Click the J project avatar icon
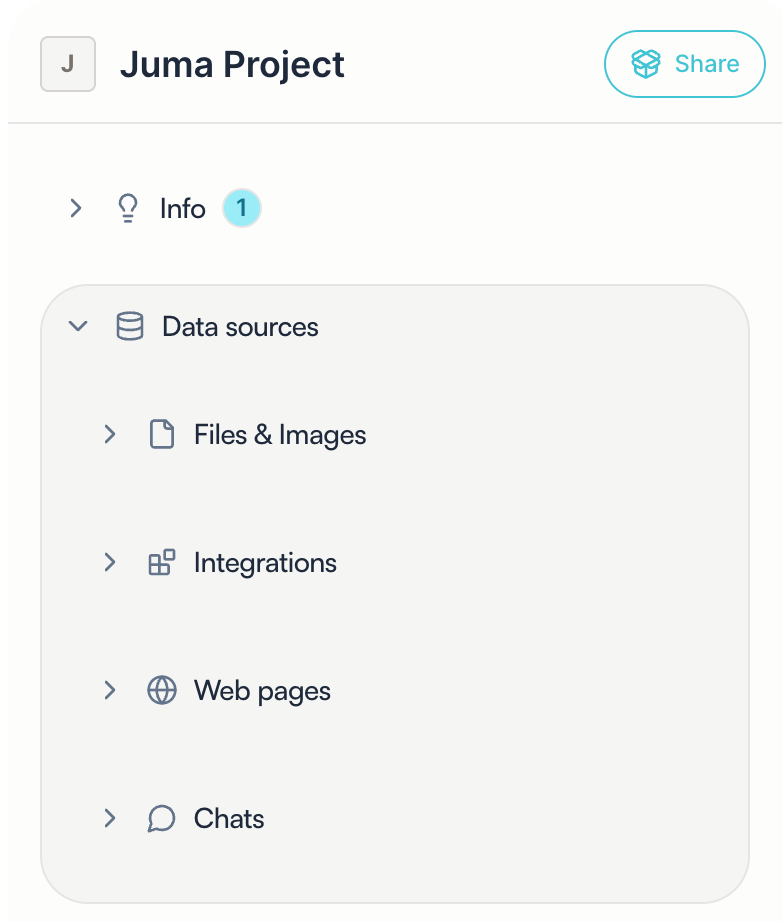Viewport: 782px width, 922px height. point(68,65)
